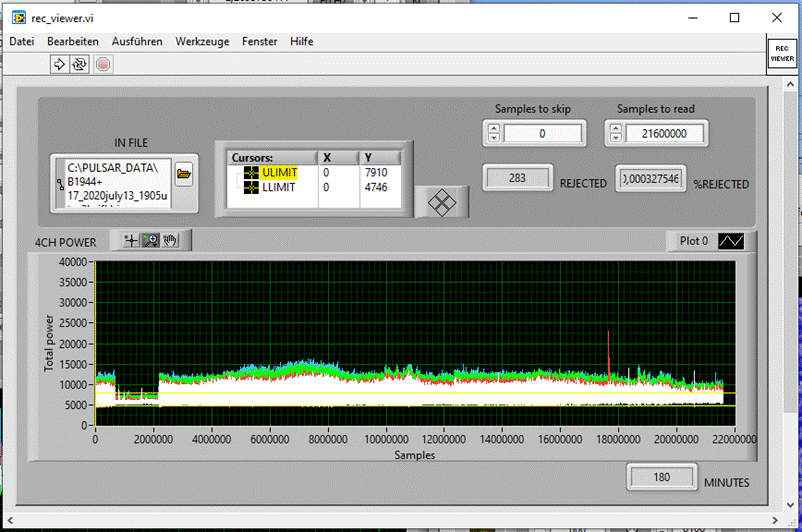Select the ULIMIT cursor name
The image size is (802, 532).
pos(279,172)
